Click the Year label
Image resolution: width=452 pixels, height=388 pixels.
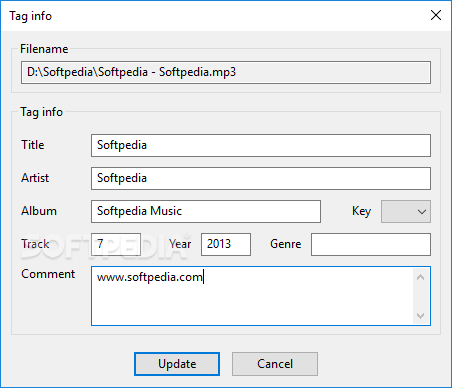(x=180, y=244)
